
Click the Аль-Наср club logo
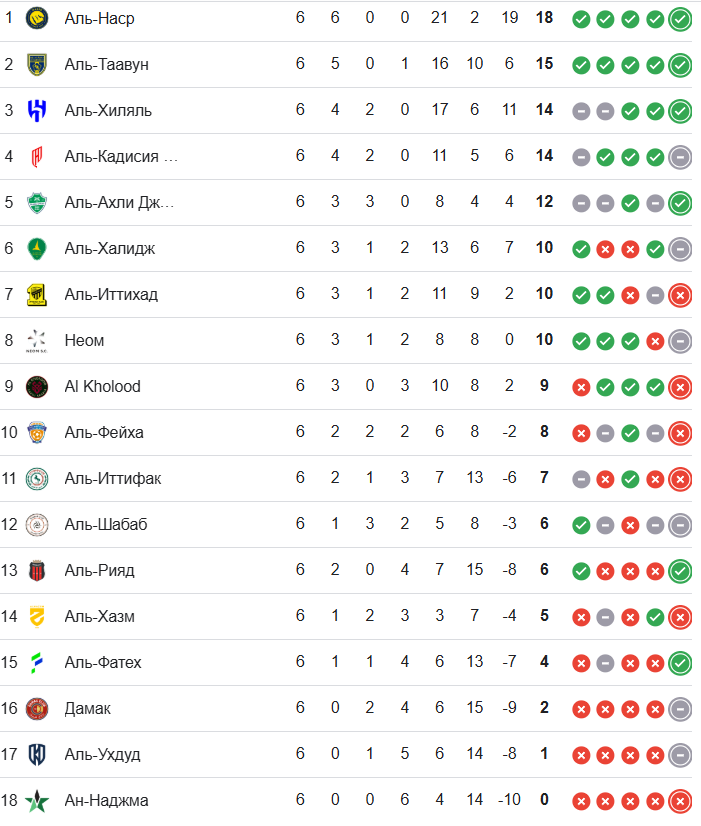coord(37,18)
